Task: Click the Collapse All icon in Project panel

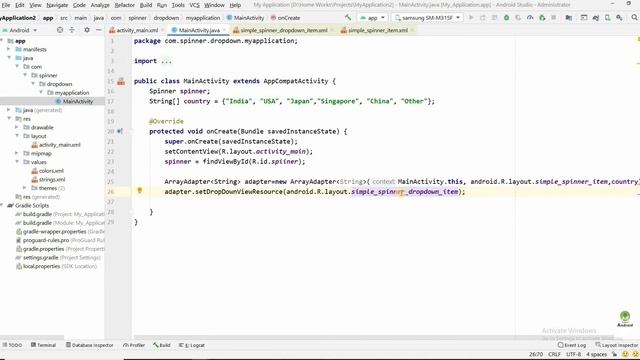Action: (72, 30)
